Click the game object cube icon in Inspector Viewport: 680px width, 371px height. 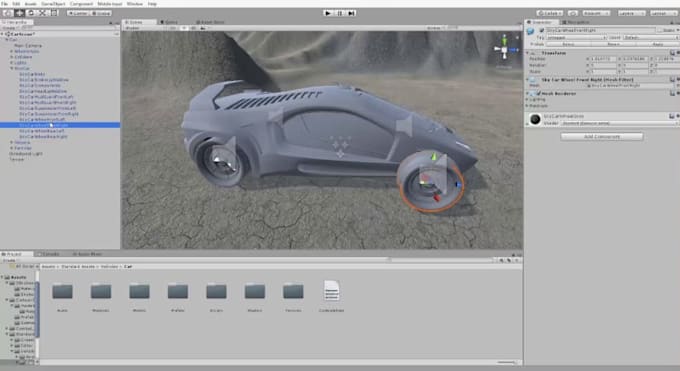(530, 31)
